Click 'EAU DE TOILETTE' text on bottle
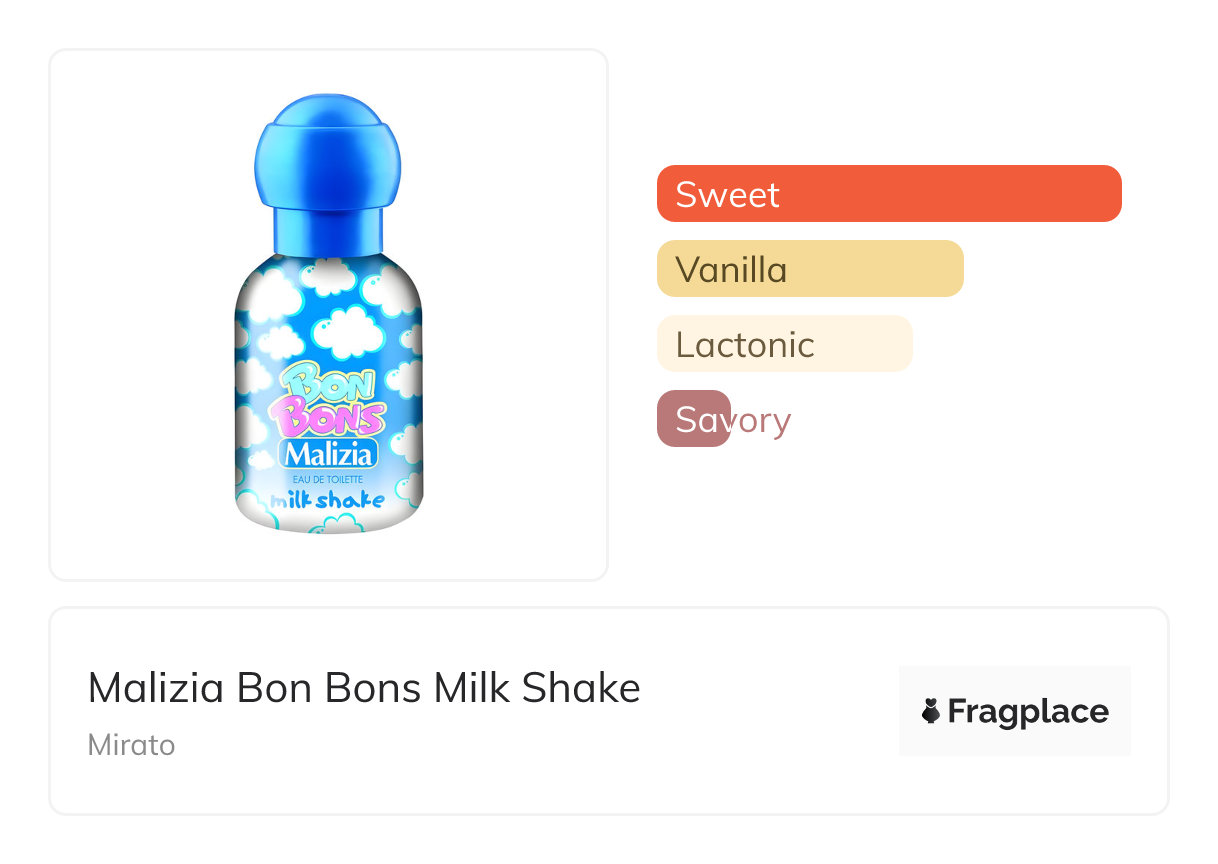This screenshot has width=1218, height=864. pyautogui.click(x=328, y=480)
